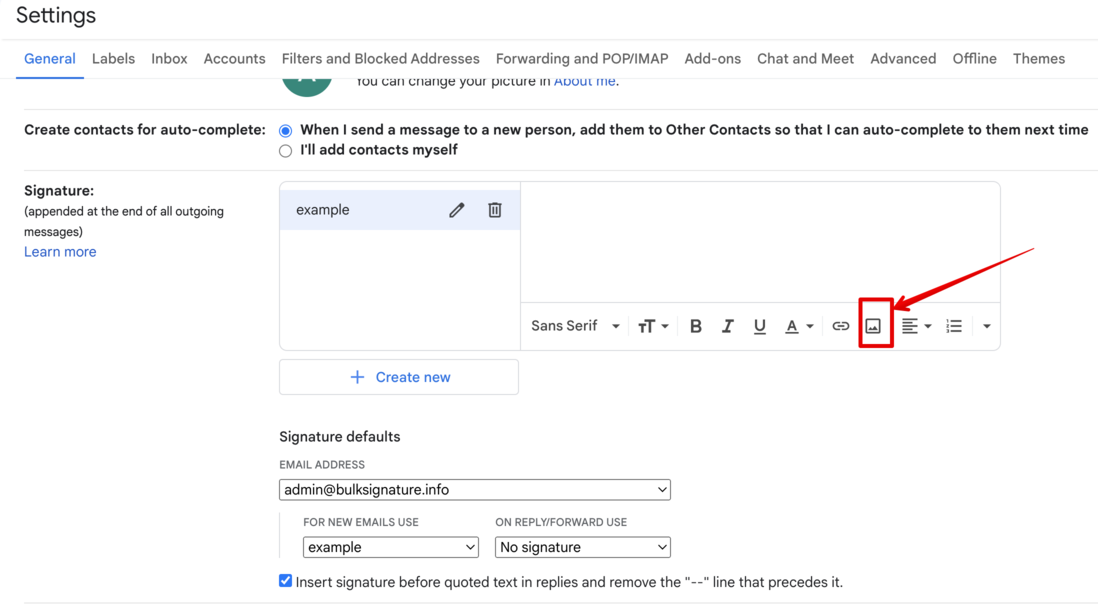Click inside the signature text editor area
Screen dimensions: 1098x609
pyautogui.click(x=760, y=242)
